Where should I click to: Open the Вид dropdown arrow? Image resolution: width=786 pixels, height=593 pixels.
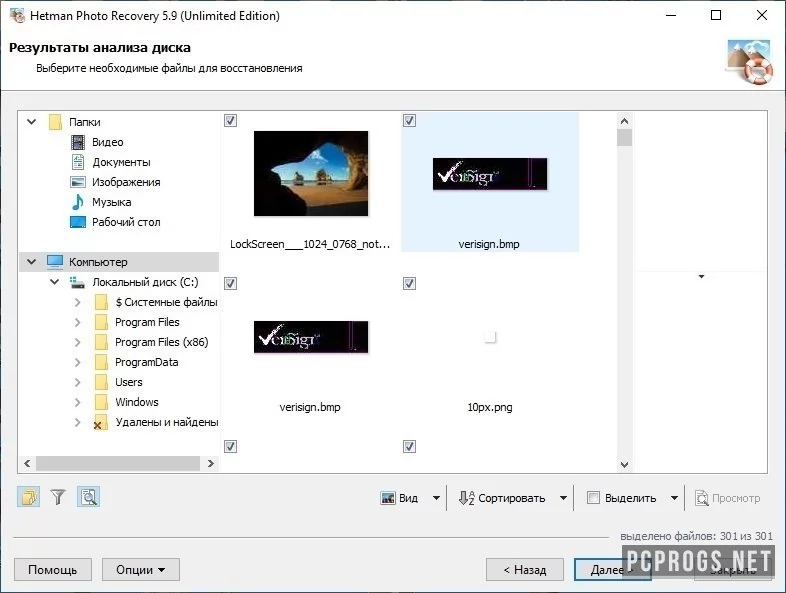pyautogui.click(x=436, y=498)
